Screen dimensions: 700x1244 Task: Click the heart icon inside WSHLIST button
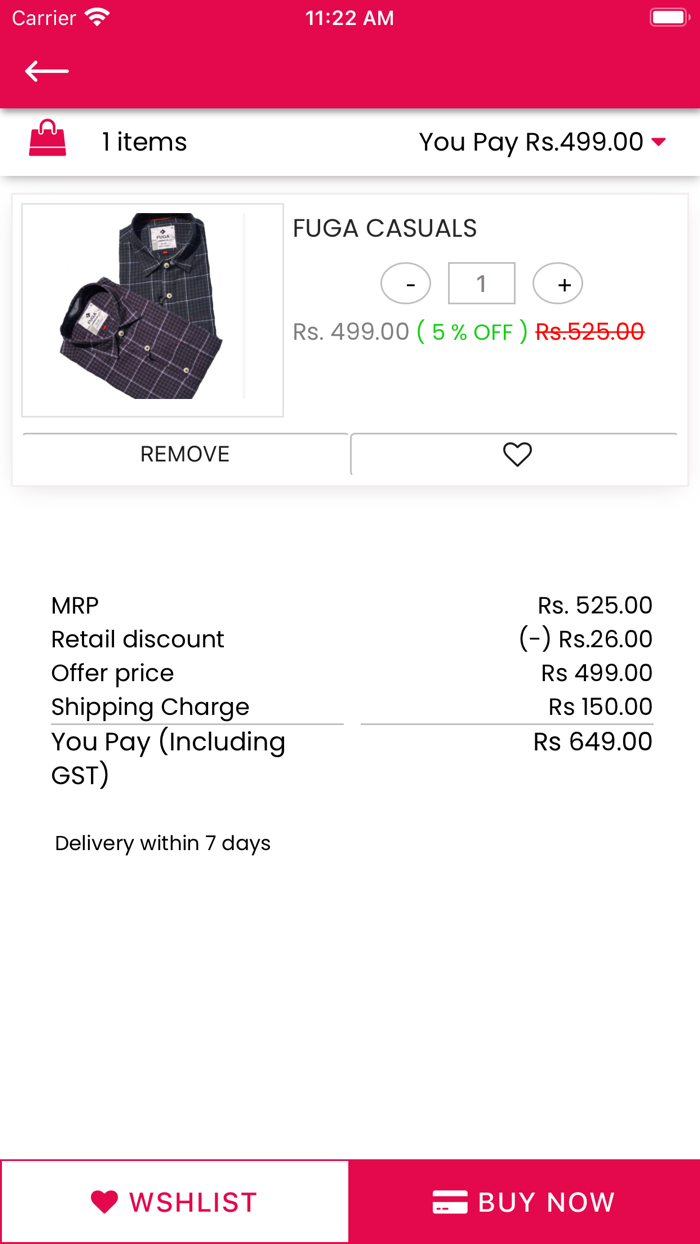coord(104,1201)
